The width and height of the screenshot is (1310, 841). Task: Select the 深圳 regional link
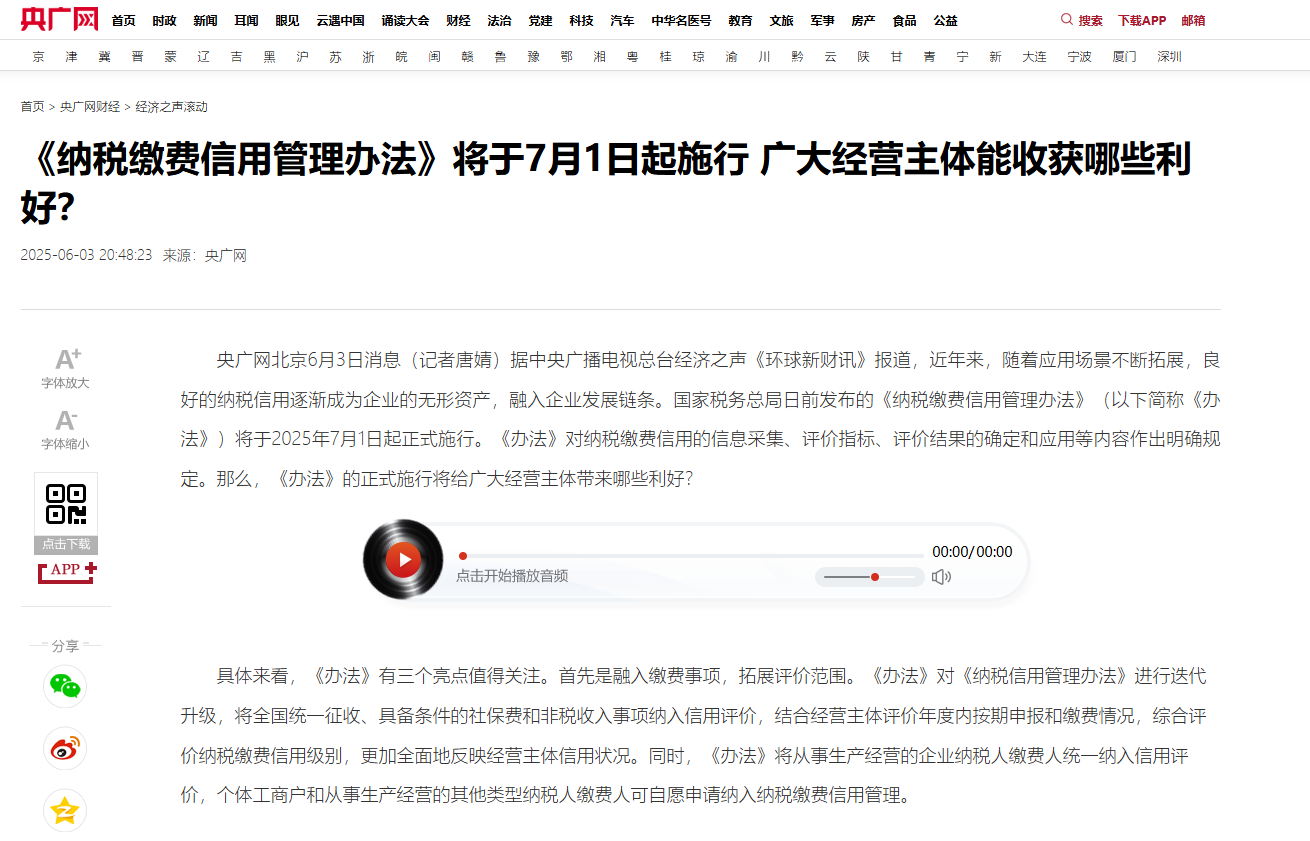pos(1169,57)
